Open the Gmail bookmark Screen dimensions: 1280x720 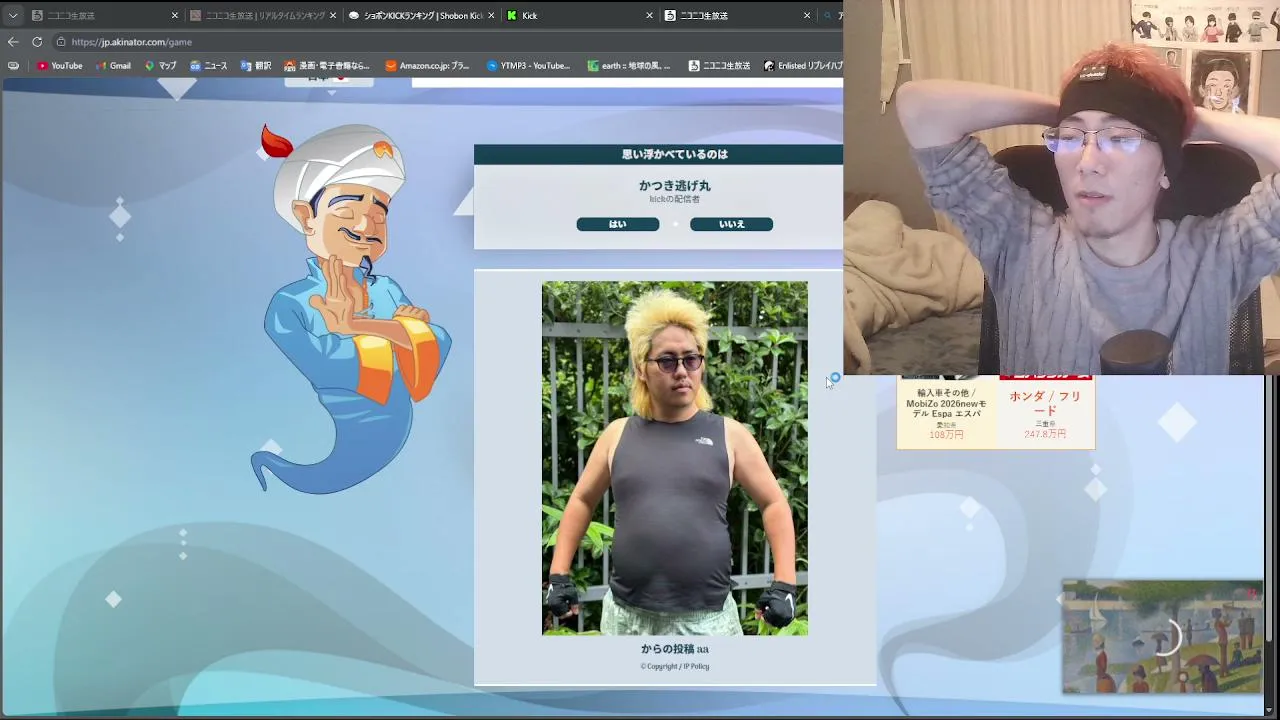[x=114, y=66]
